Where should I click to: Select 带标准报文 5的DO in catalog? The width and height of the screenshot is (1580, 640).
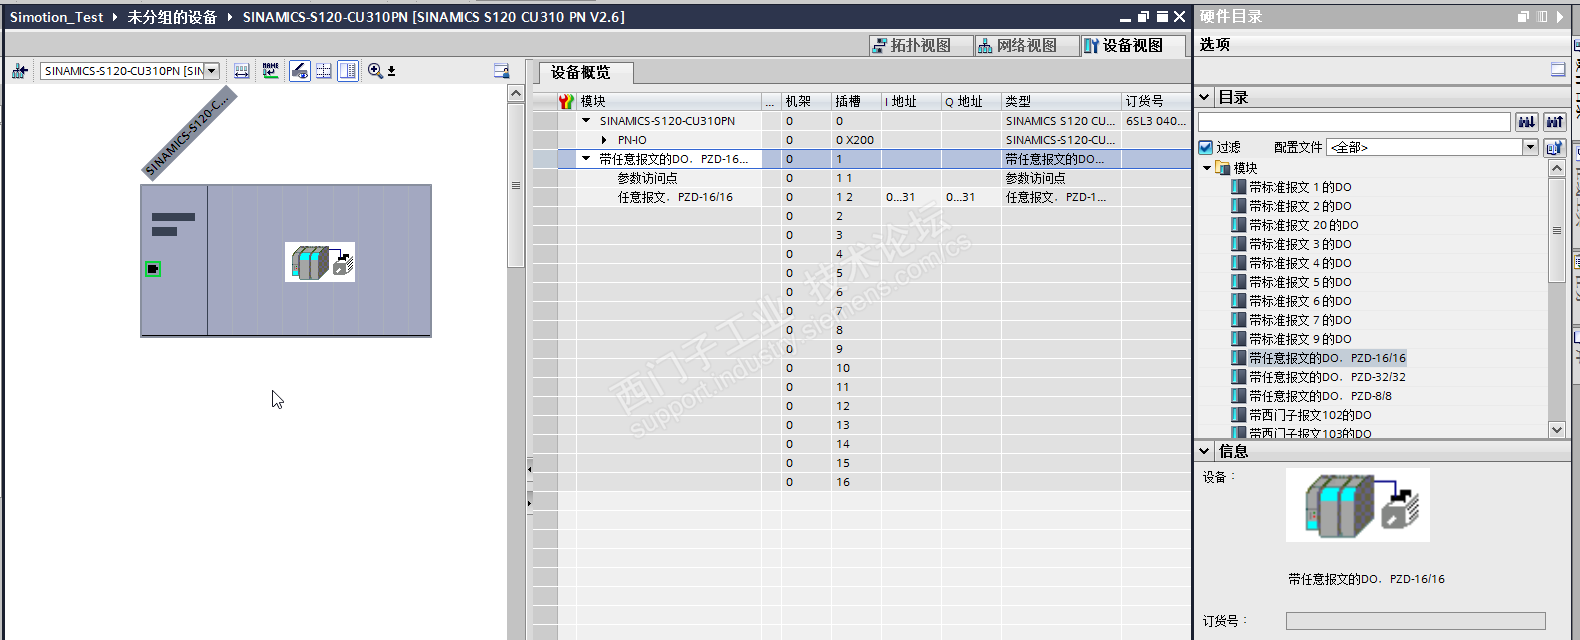pos(1300,282)
